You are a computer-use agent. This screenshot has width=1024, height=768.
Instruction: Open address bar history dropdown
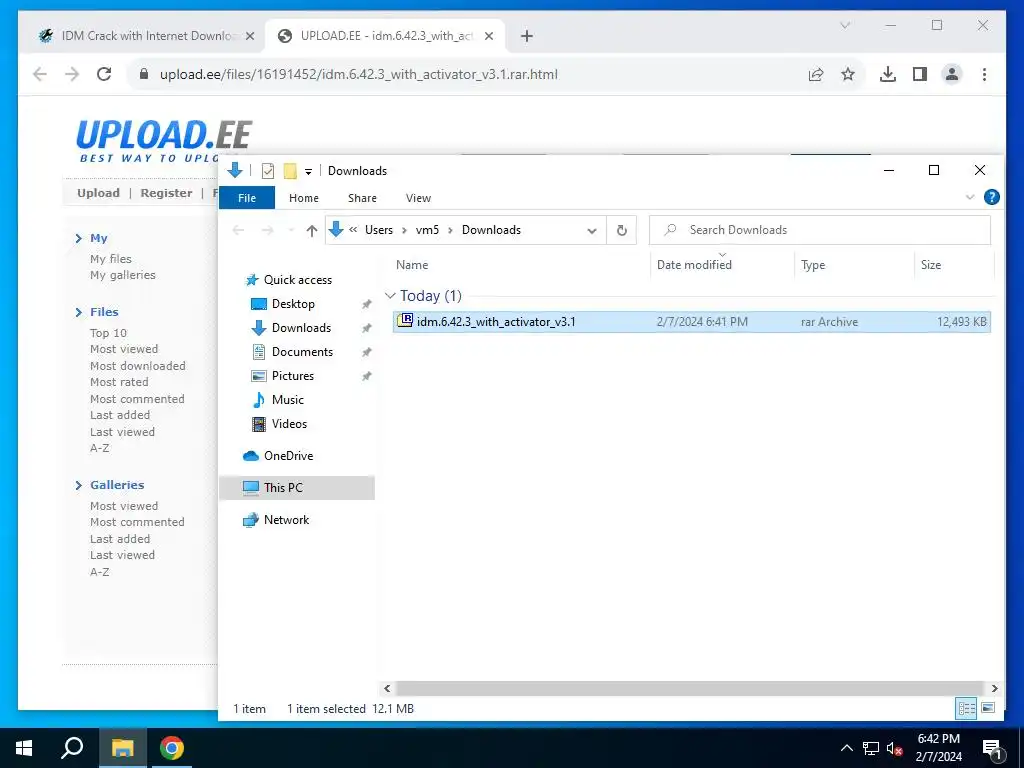point(592,231)
